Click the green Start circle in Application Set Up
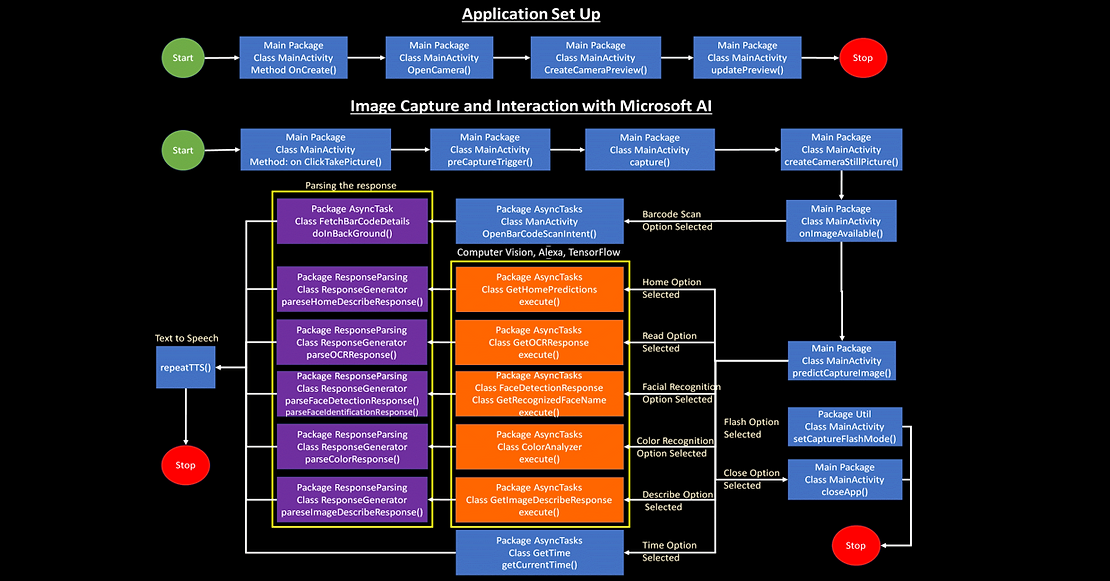The image size is (1110, 581). pos(183,58)
